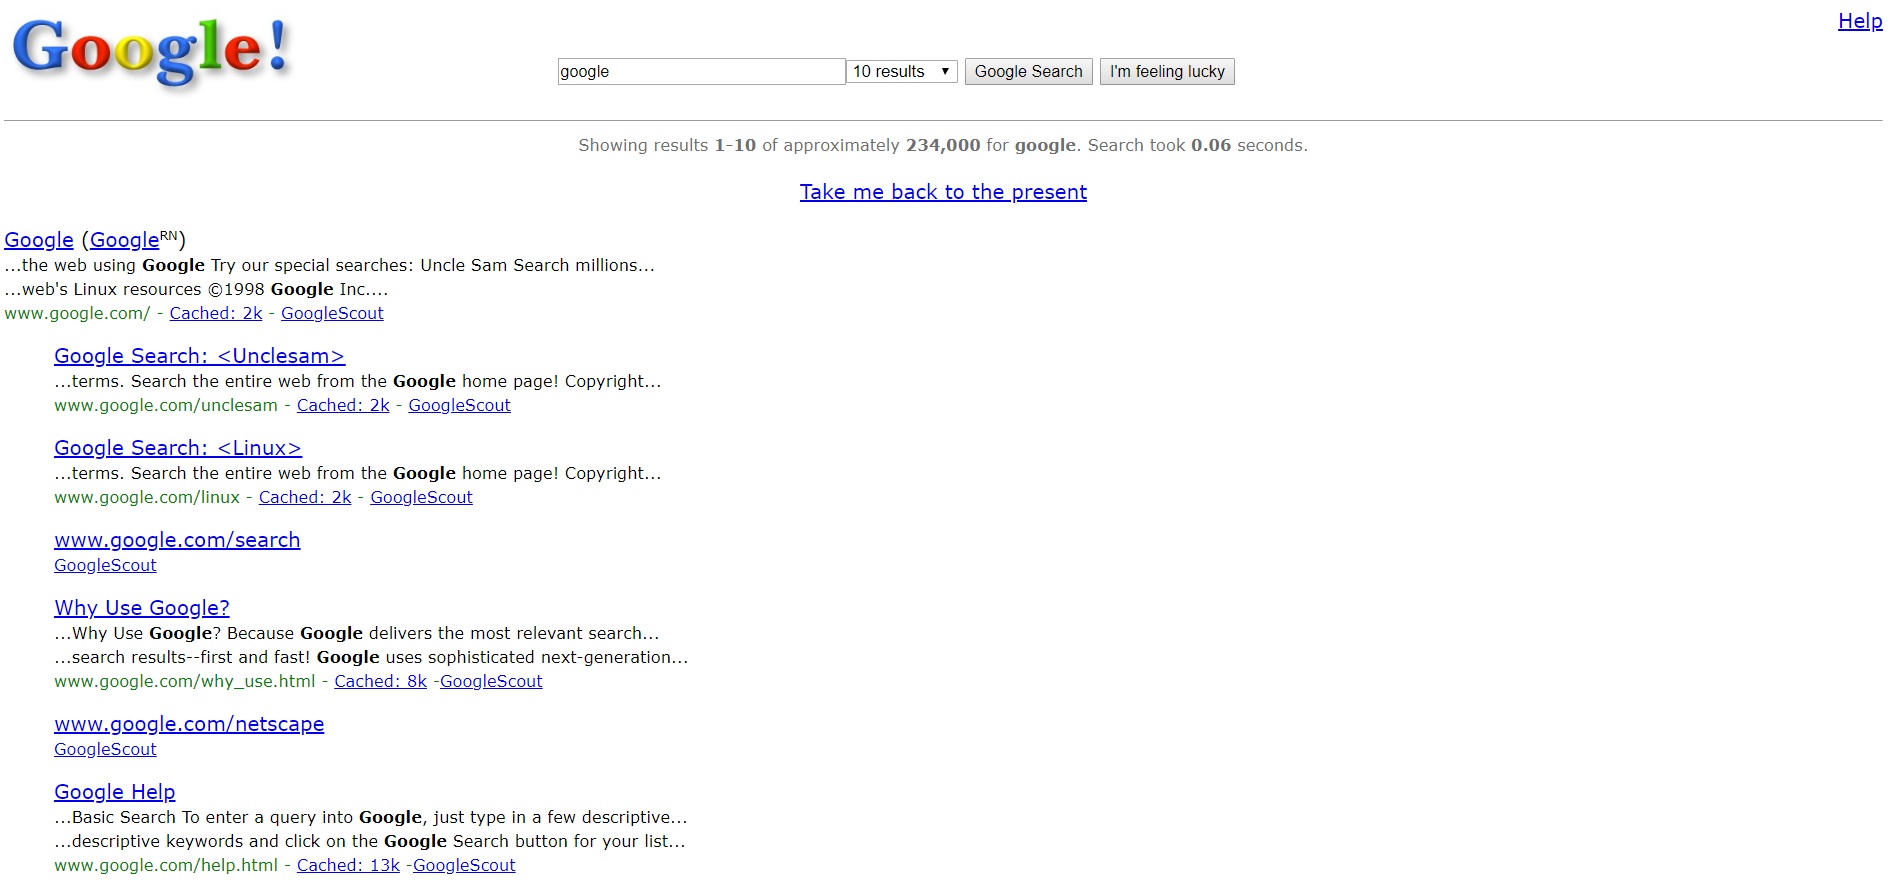Image resolution: width=1890 pixels, height=894 pixels.
Task: Click GoogleScout for help.html result
Action: (x=464, y=865)
